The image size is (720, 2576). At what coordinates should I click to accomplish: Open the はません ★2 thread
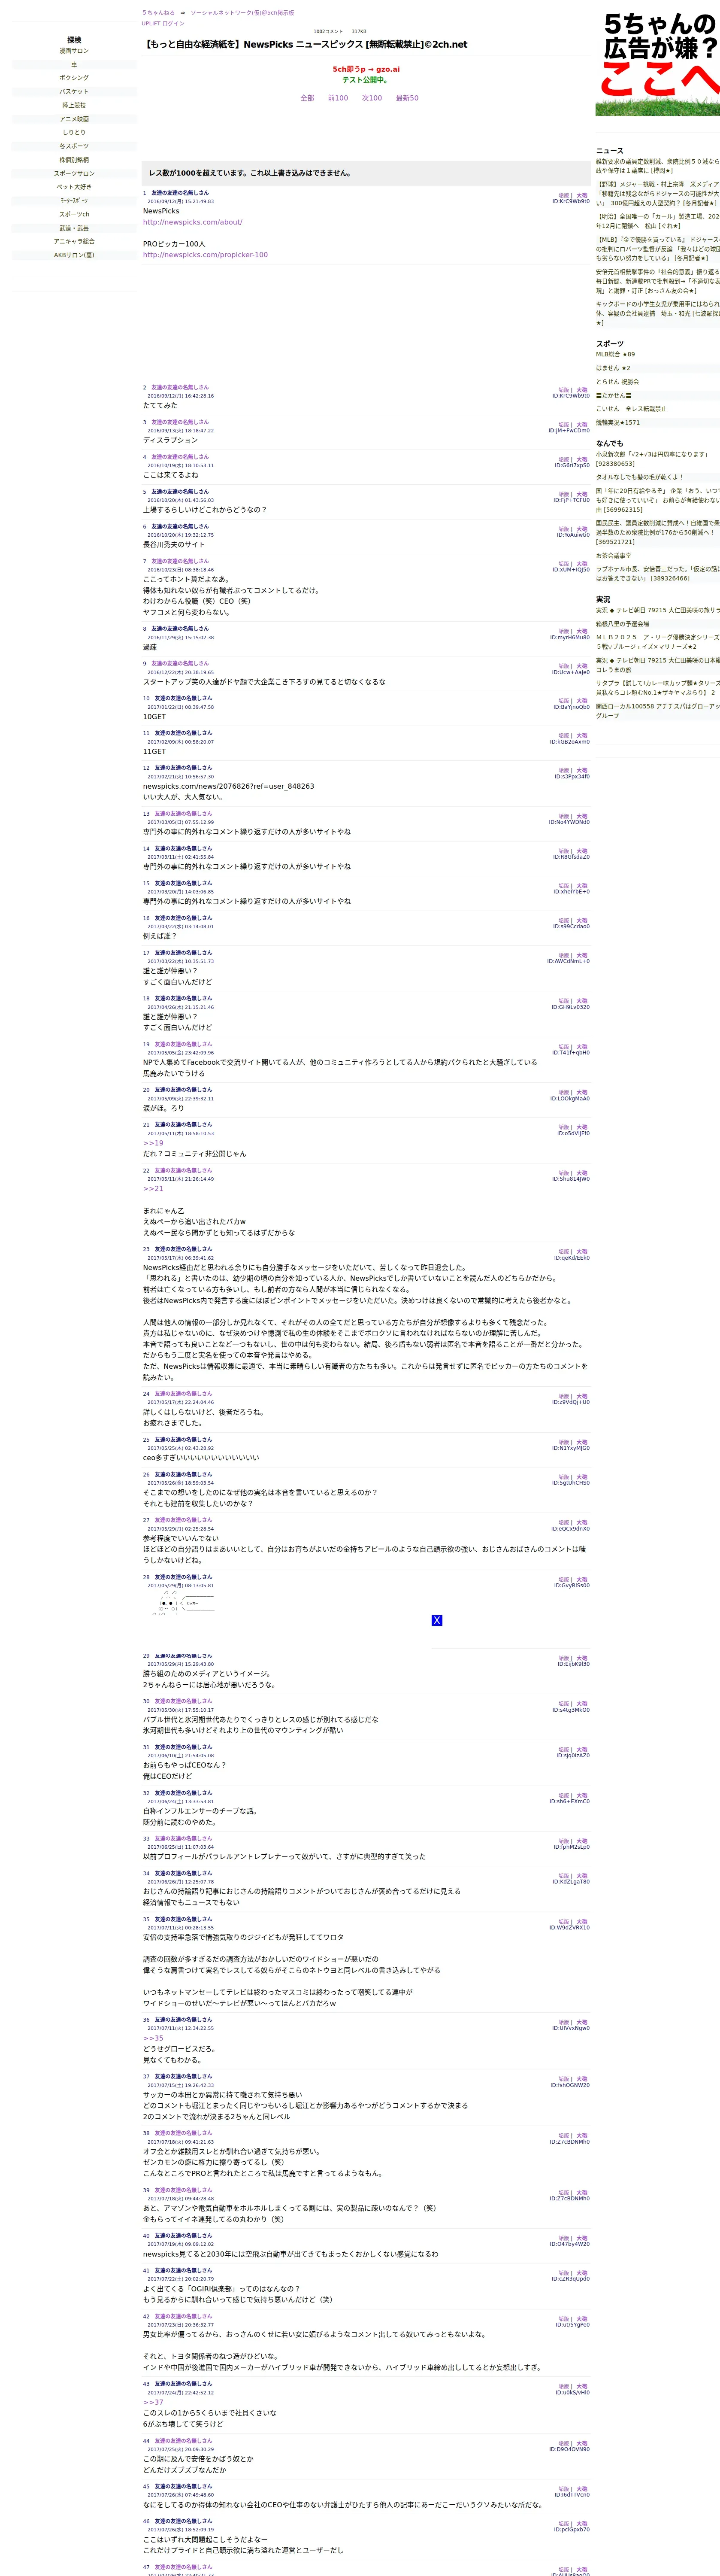click(613, 368)
